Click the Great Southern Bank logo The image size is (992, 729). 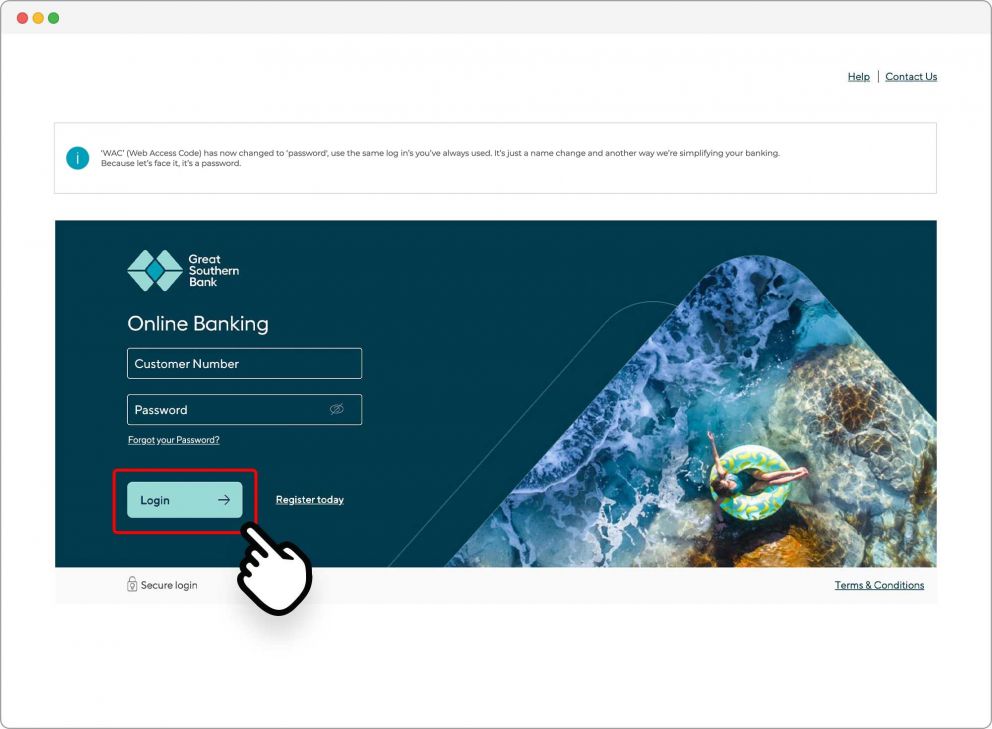tap(183, 270)
